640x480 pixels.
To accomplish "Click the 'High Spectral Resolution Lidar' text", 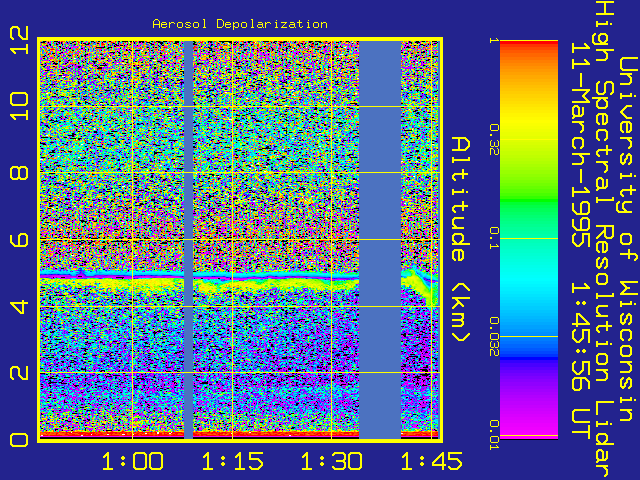I will point(604,240).
